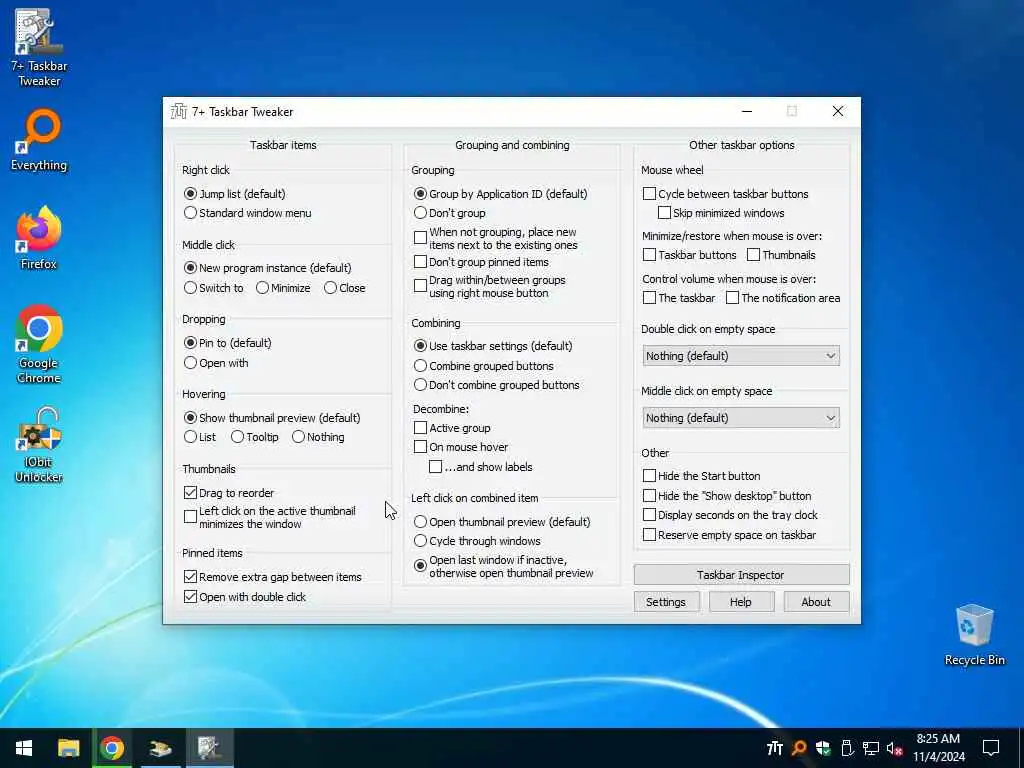Check Hide the Start button
This screenshot has width=1024, height=768.
pyautogui.click(x=649, y=476)
